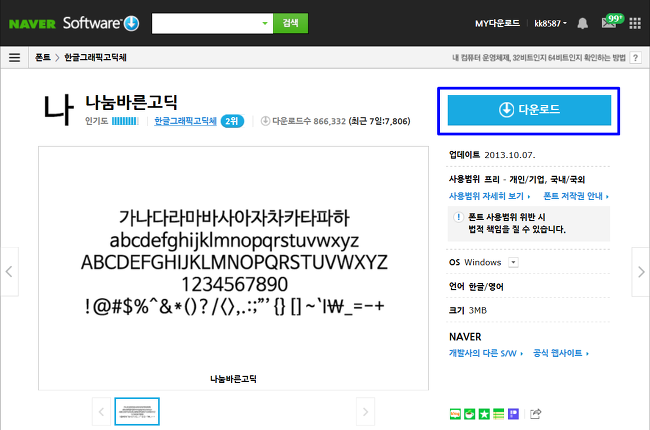Click the 한글그래픽고딕체 ranking link
The height and width of the screenshot is (430, 650).
click(x=185, y=121)
